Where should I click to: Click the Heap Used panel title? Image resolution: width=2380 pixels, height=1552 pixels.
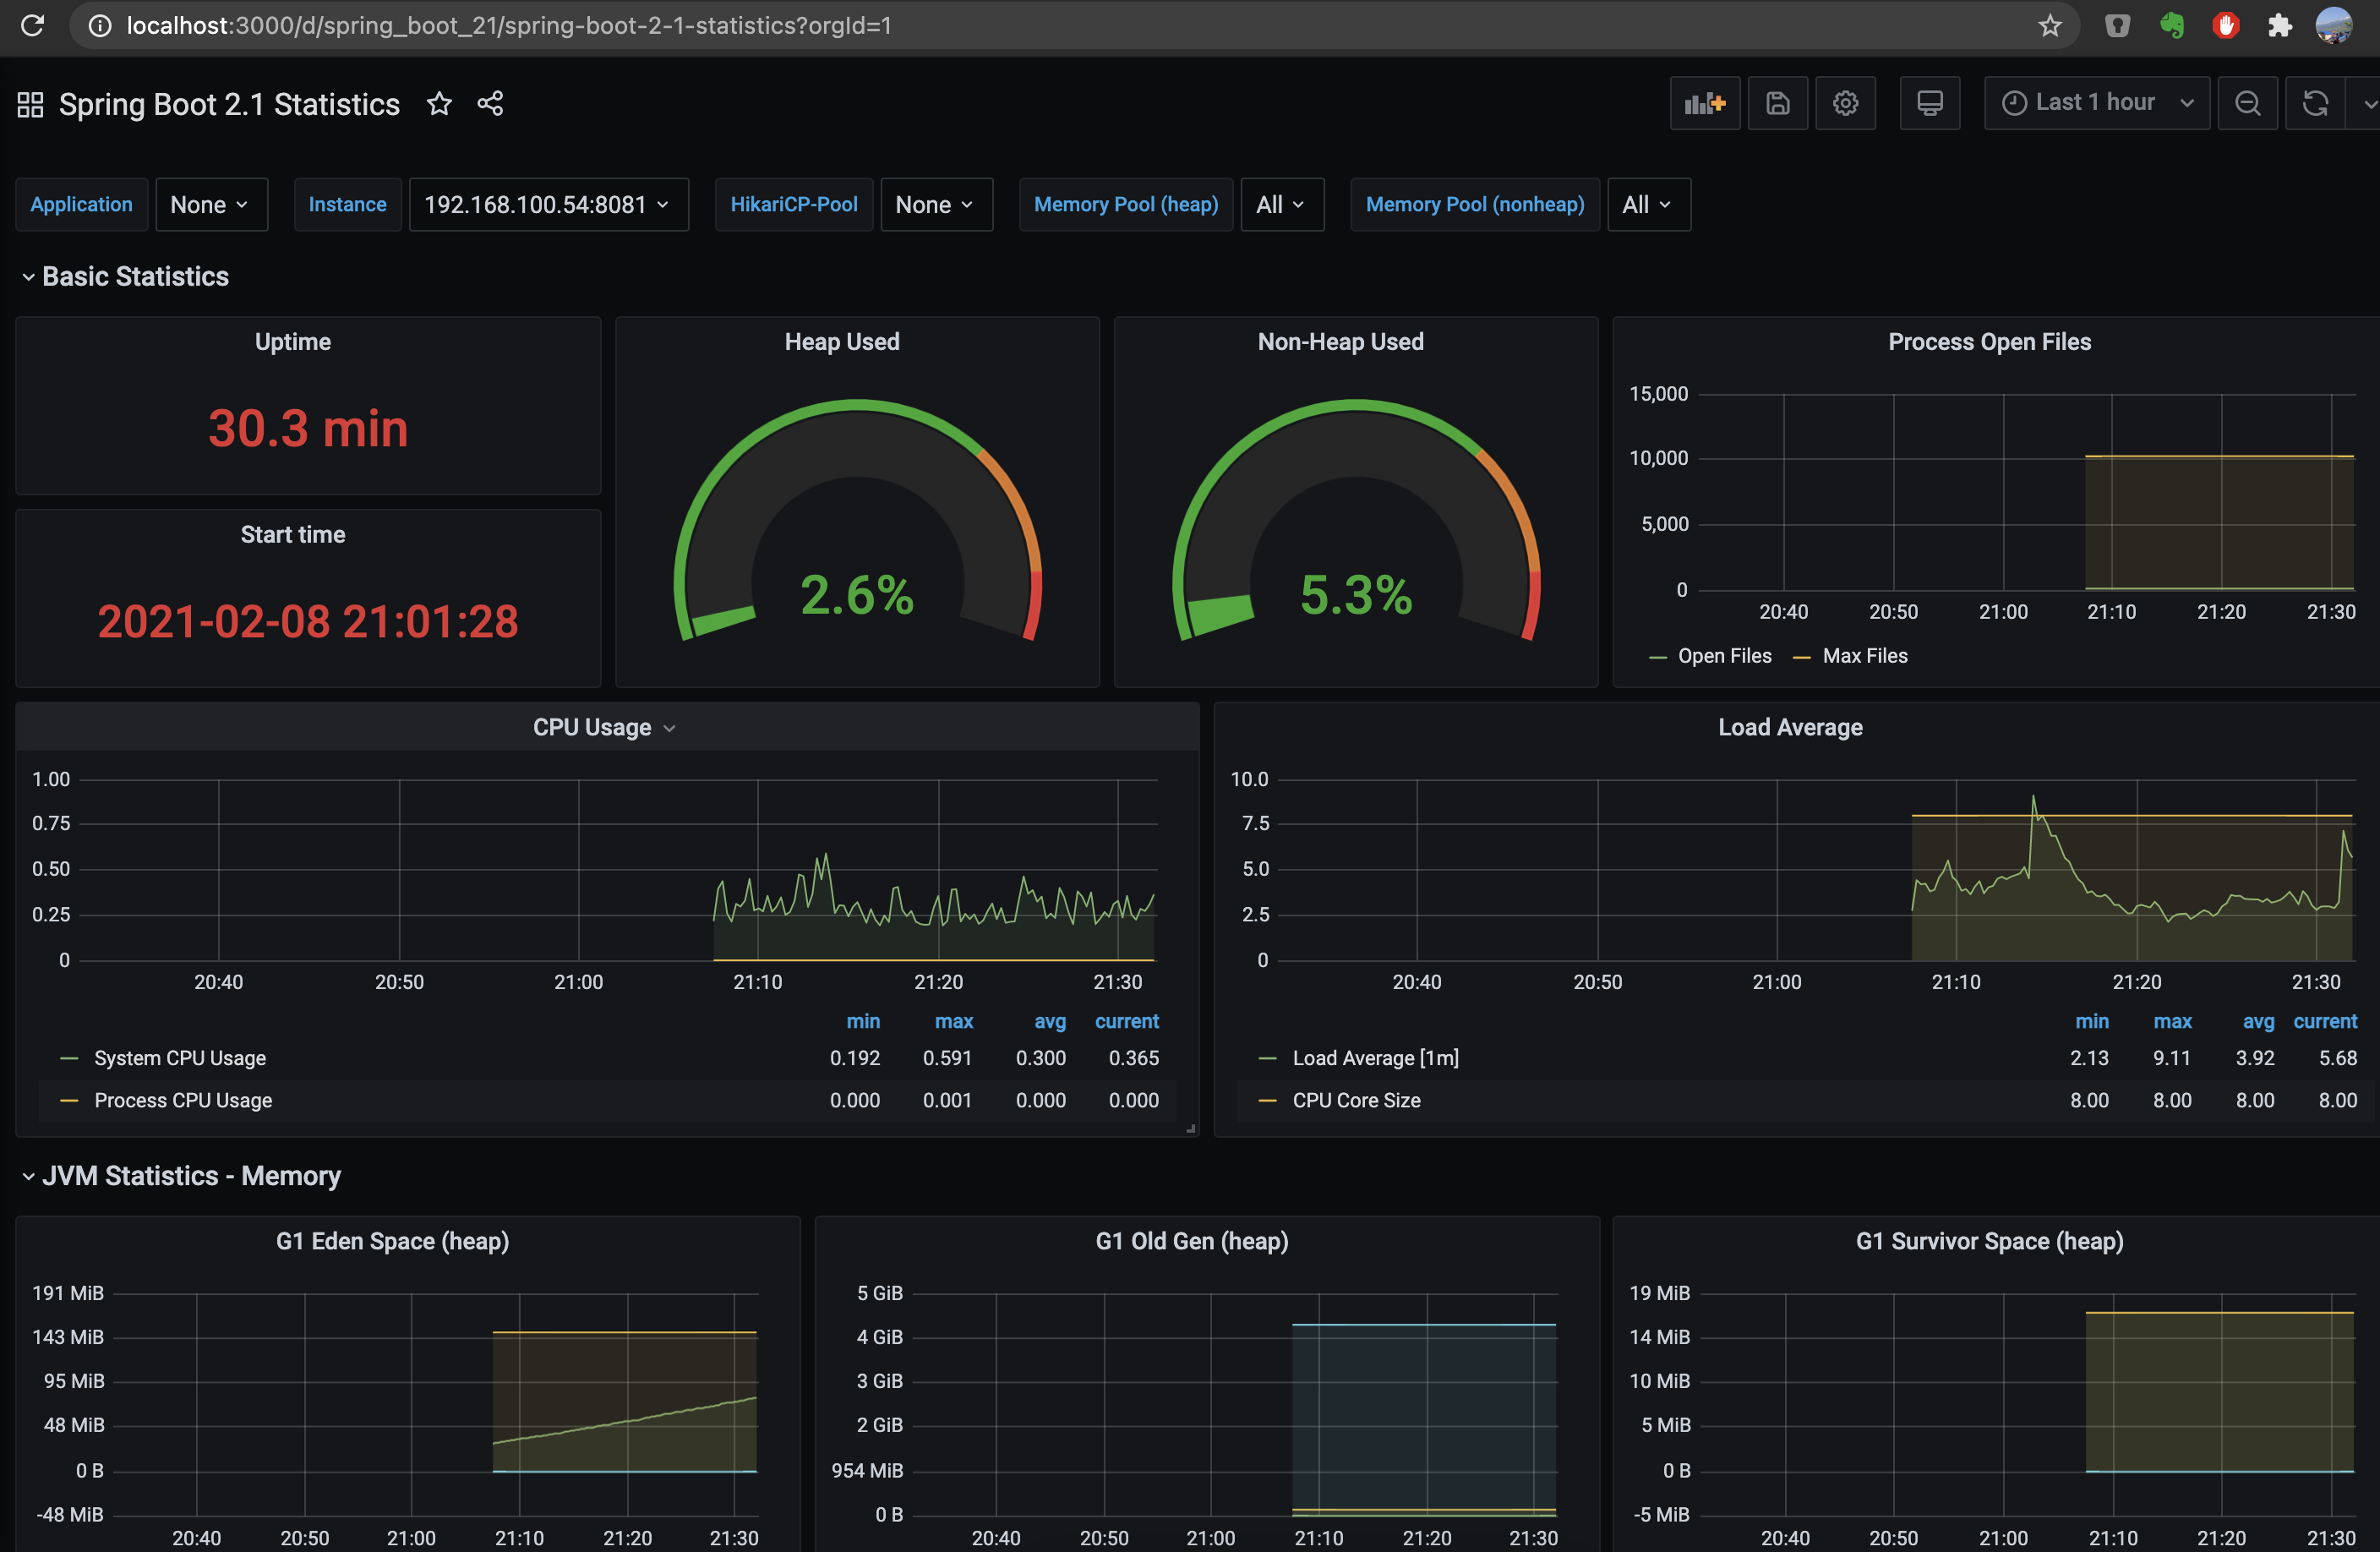point(842,342)
